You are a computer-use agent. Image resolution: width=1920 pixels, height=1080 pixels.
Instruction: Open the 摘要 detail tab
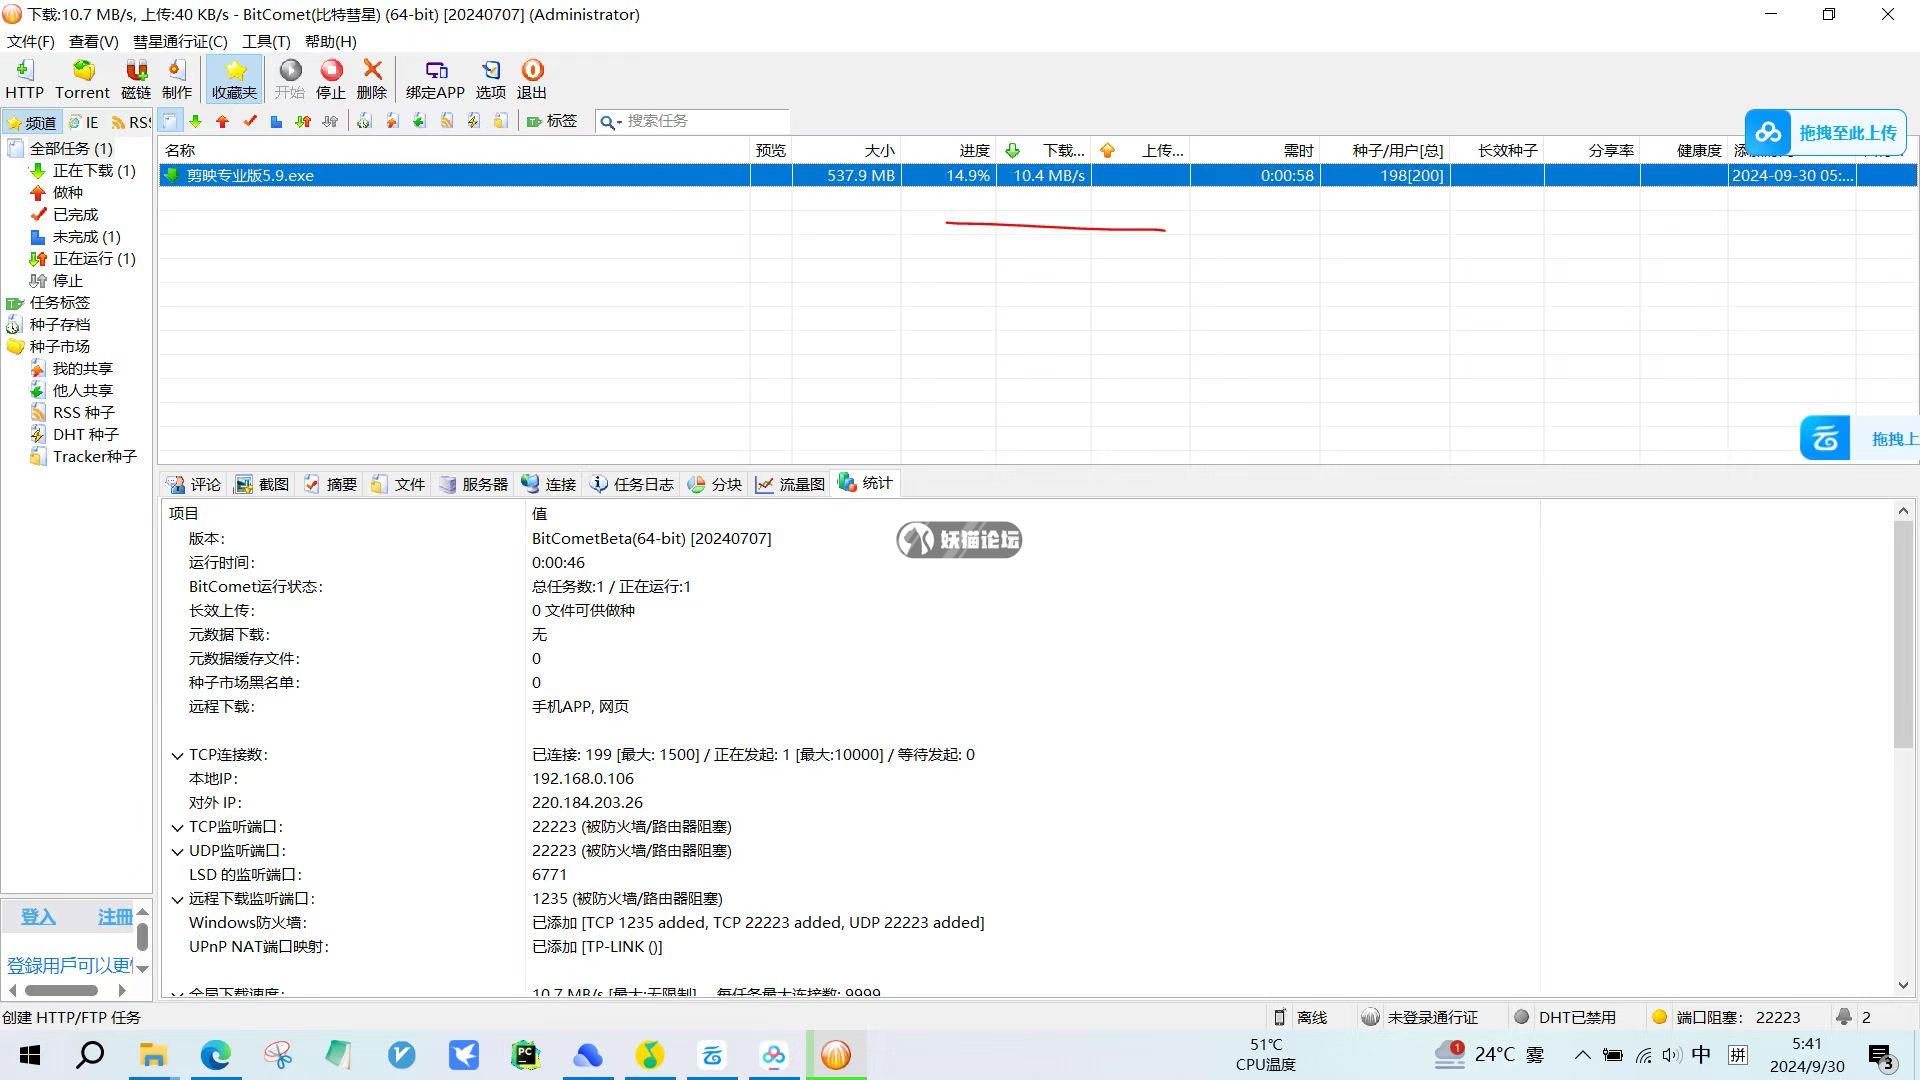[330, 484]
